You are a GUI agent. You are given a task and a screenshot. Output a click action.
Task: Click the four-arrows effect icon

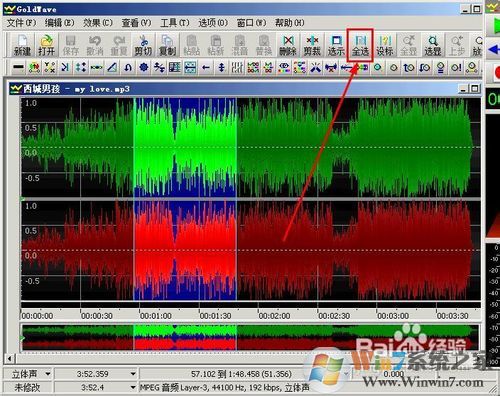coord(81,67)
